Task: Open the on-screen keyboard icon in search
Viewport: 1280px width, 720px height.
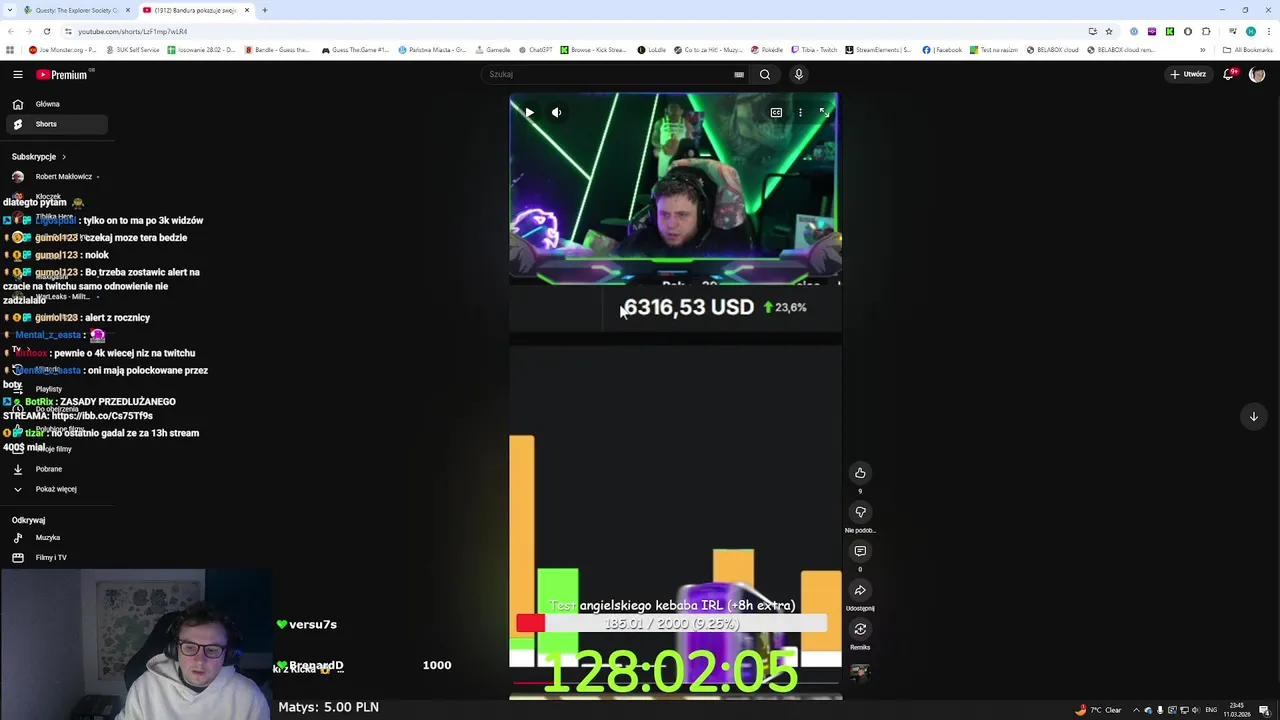Action: pos(739,74)
